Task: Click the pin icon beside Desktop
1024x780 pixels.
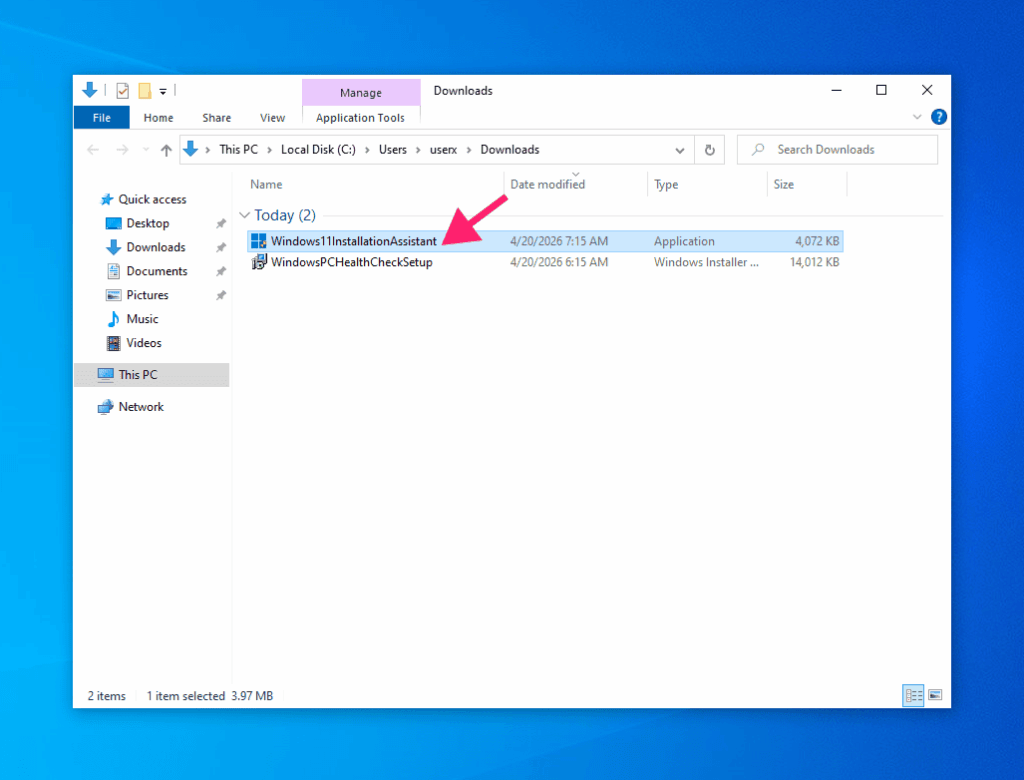Action: click(x=221, y=223)
